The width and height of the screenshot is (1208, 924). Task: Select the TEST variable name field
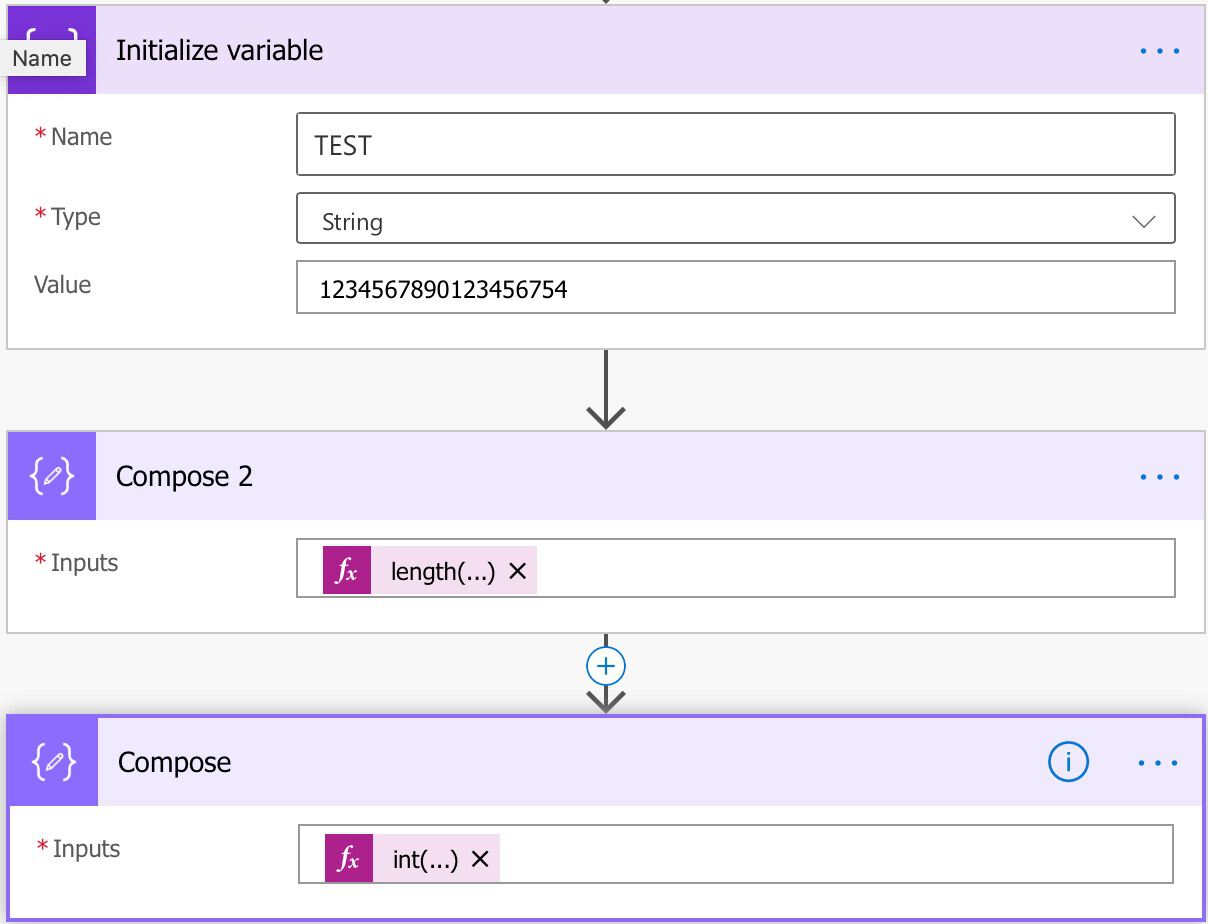pyautogui.click(x=735, y=144)
